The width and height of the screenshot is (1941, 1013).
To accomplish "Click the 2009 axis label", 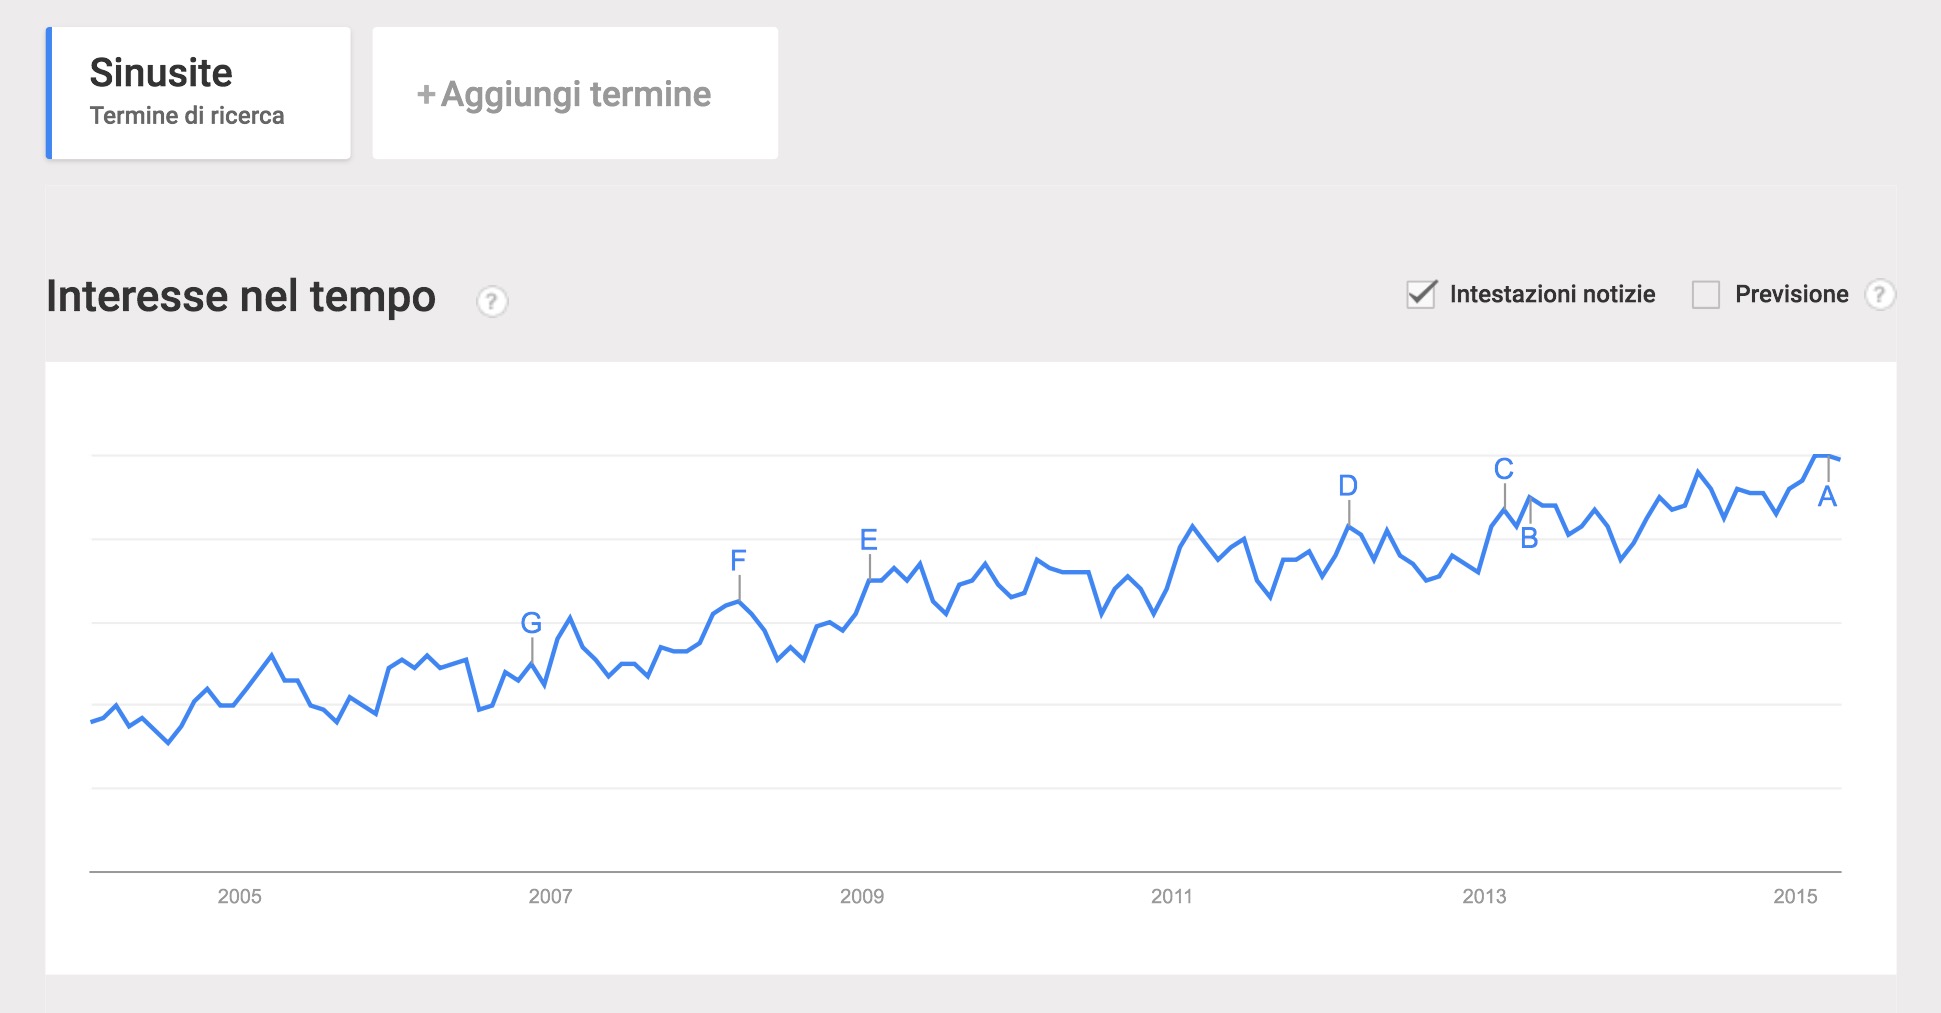I will click(862, 896).
